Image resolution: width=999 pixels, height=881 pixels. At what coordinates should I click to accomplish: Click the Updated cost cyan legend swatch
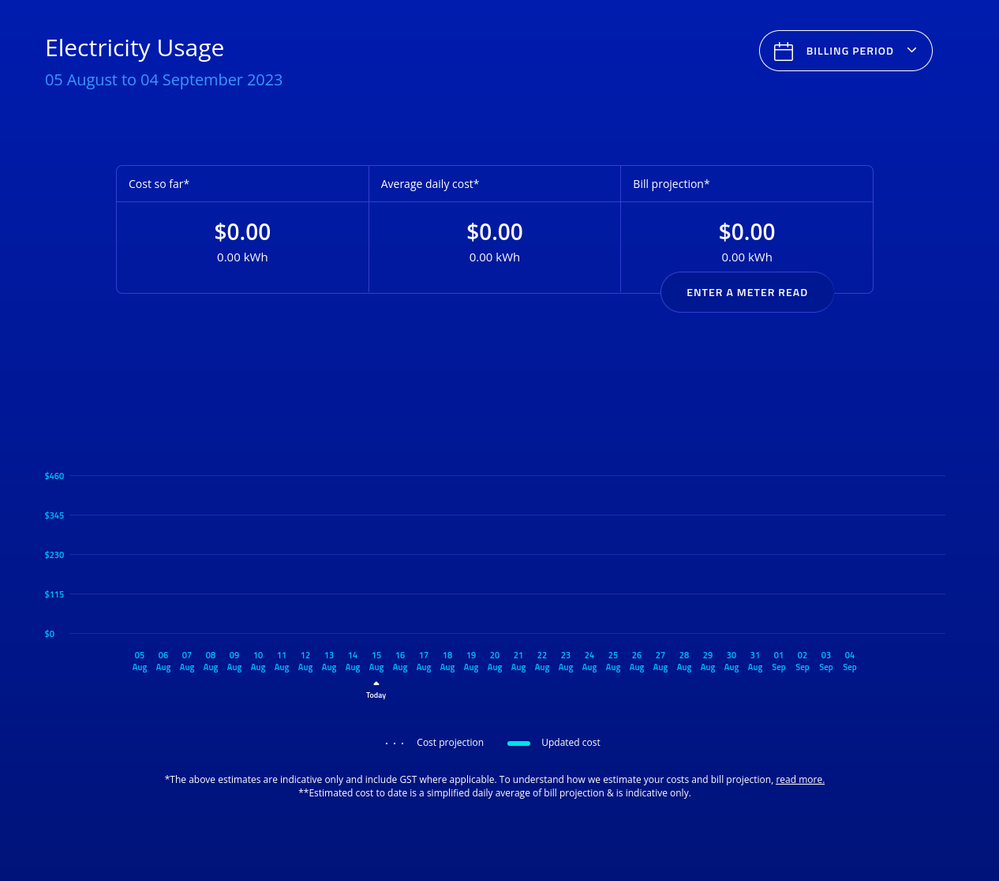click(518, 743)
